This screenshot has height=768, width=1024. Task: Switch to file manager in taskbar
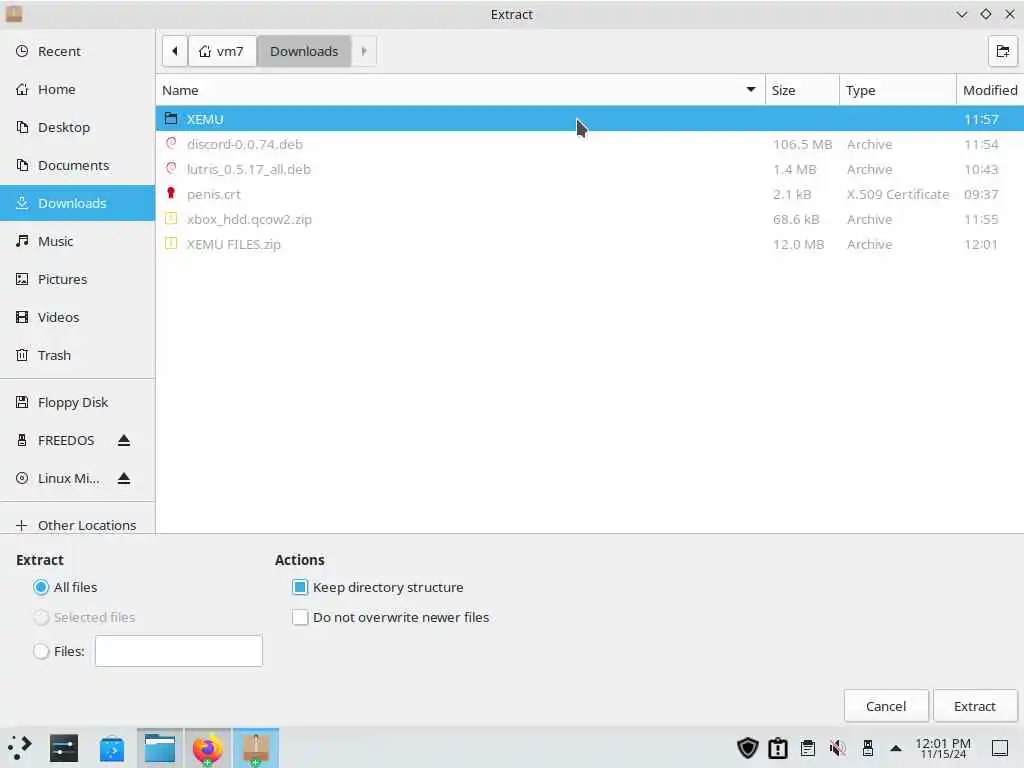pyautogui.click(x=160, y=748)
